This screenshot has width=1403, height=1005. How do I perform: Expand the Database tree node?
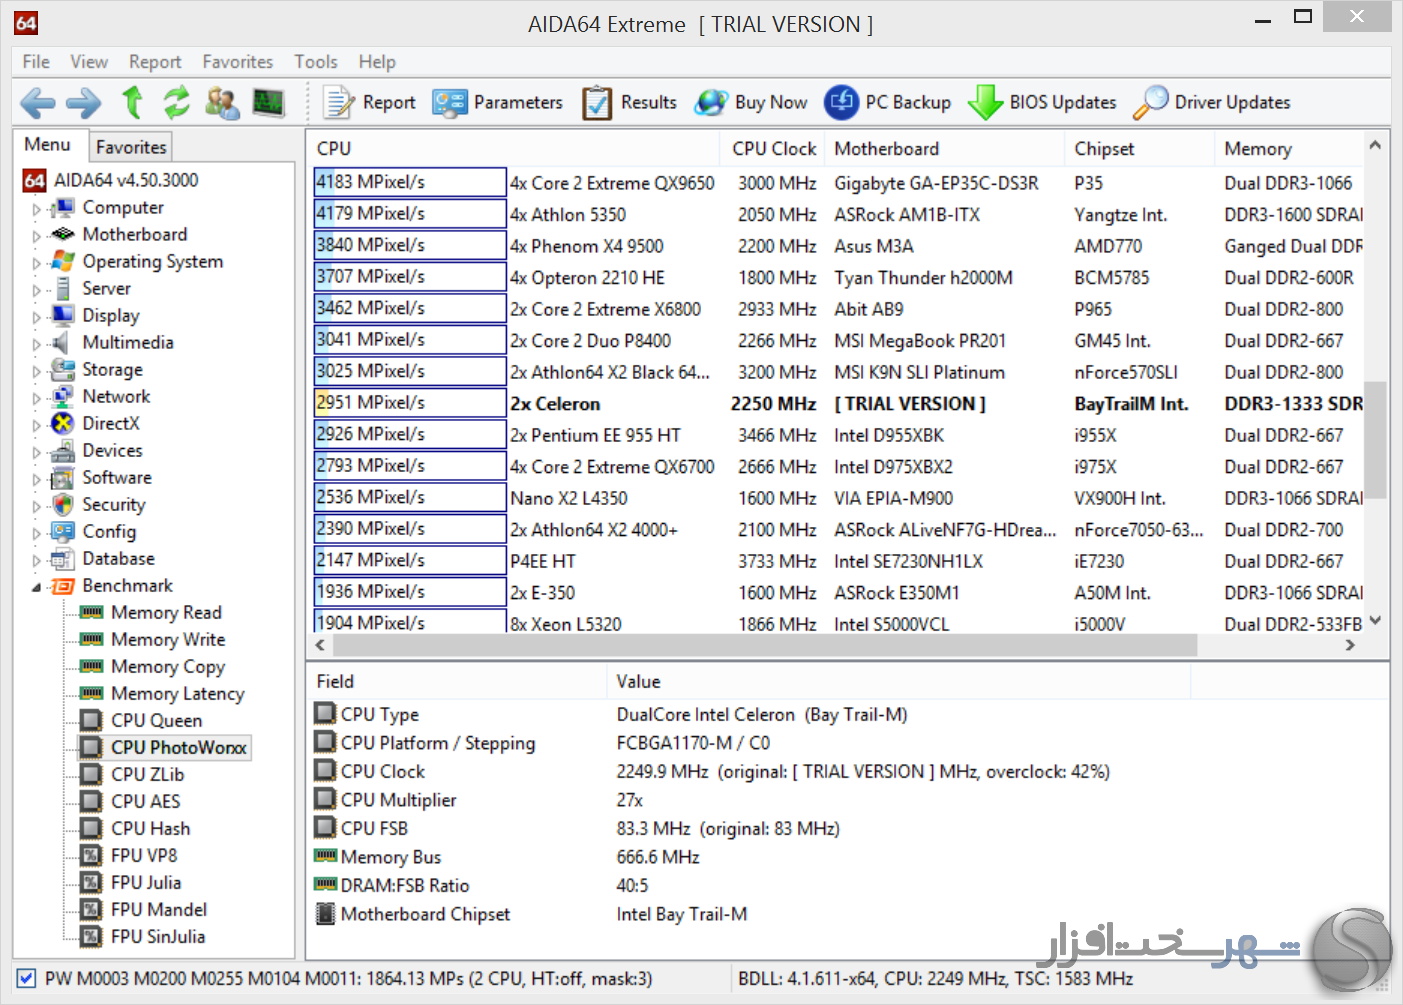point(37,560)
